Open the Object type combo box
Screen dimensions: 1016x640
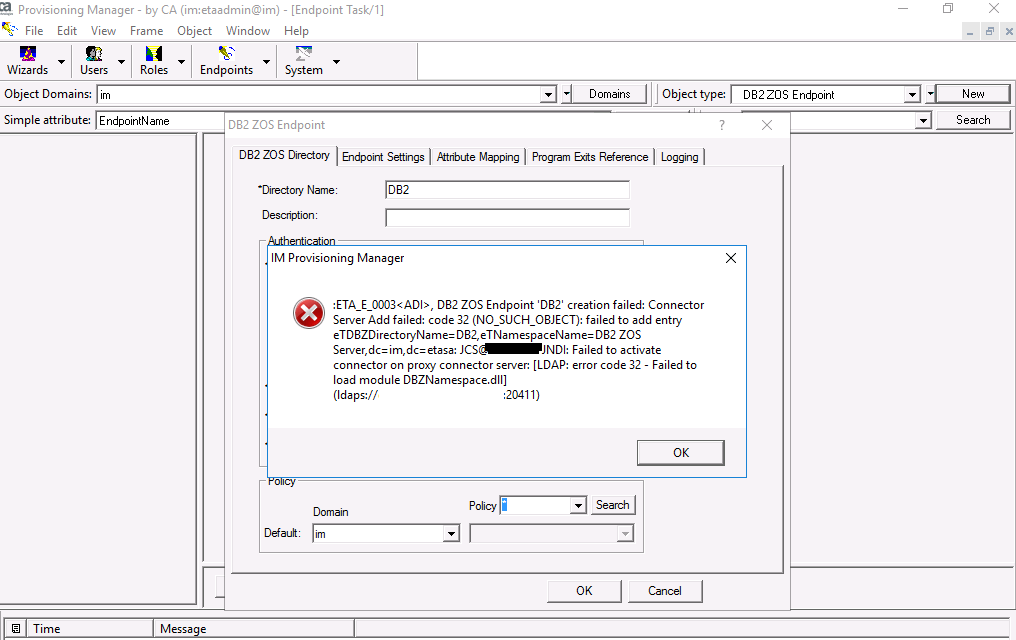click(911, 95)
